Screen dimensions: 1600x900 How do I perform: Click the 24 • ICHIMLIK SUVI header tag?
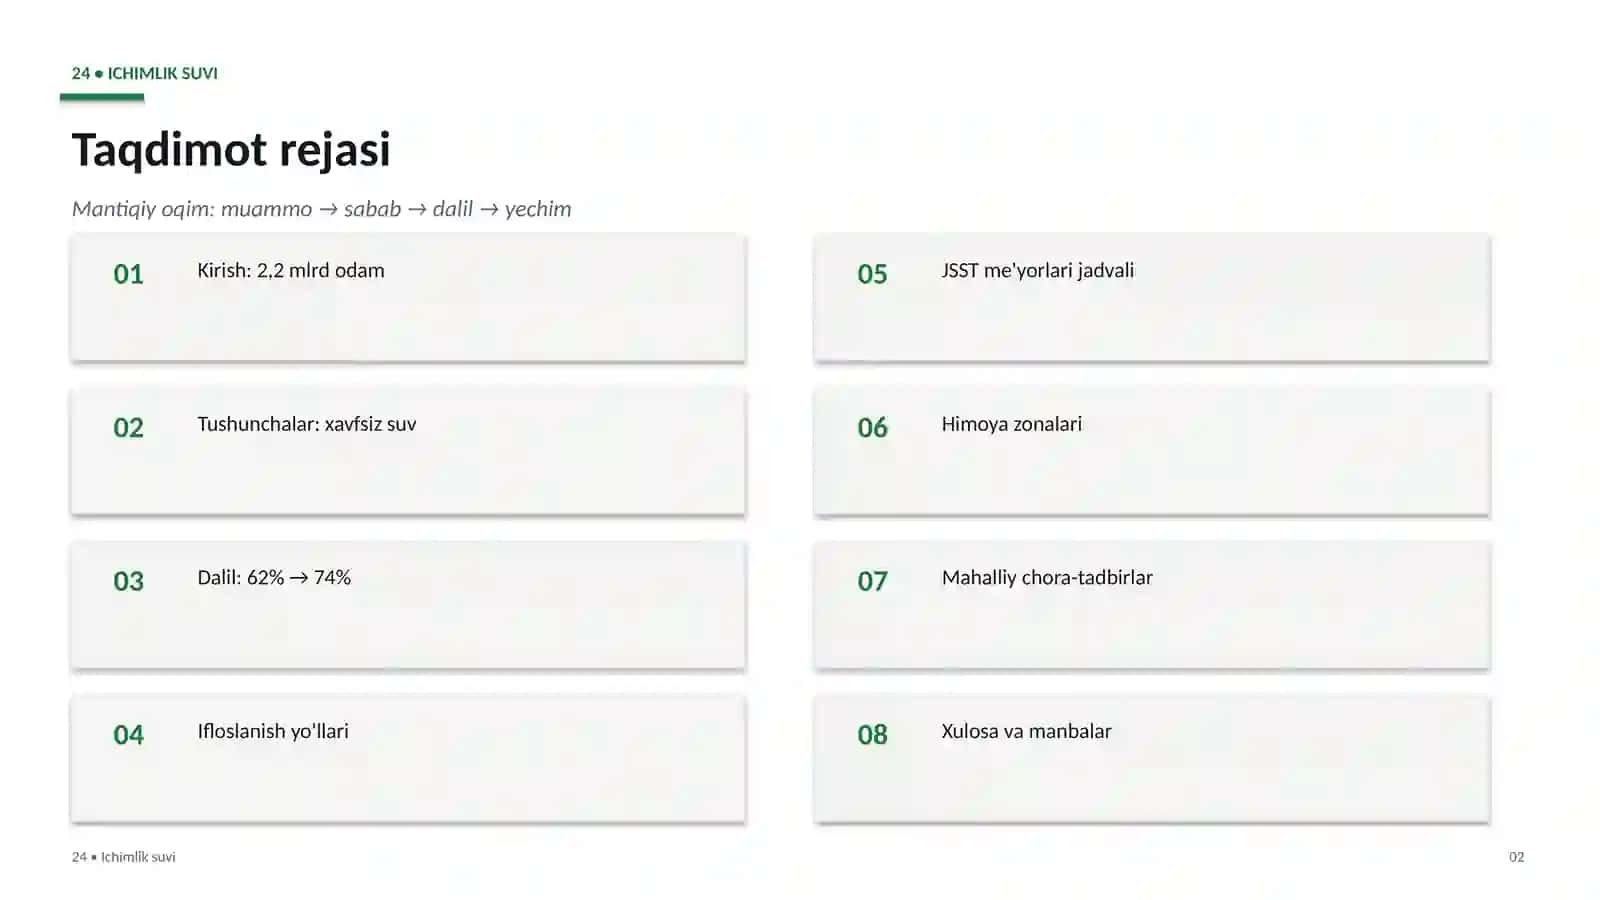pos(144,73)
